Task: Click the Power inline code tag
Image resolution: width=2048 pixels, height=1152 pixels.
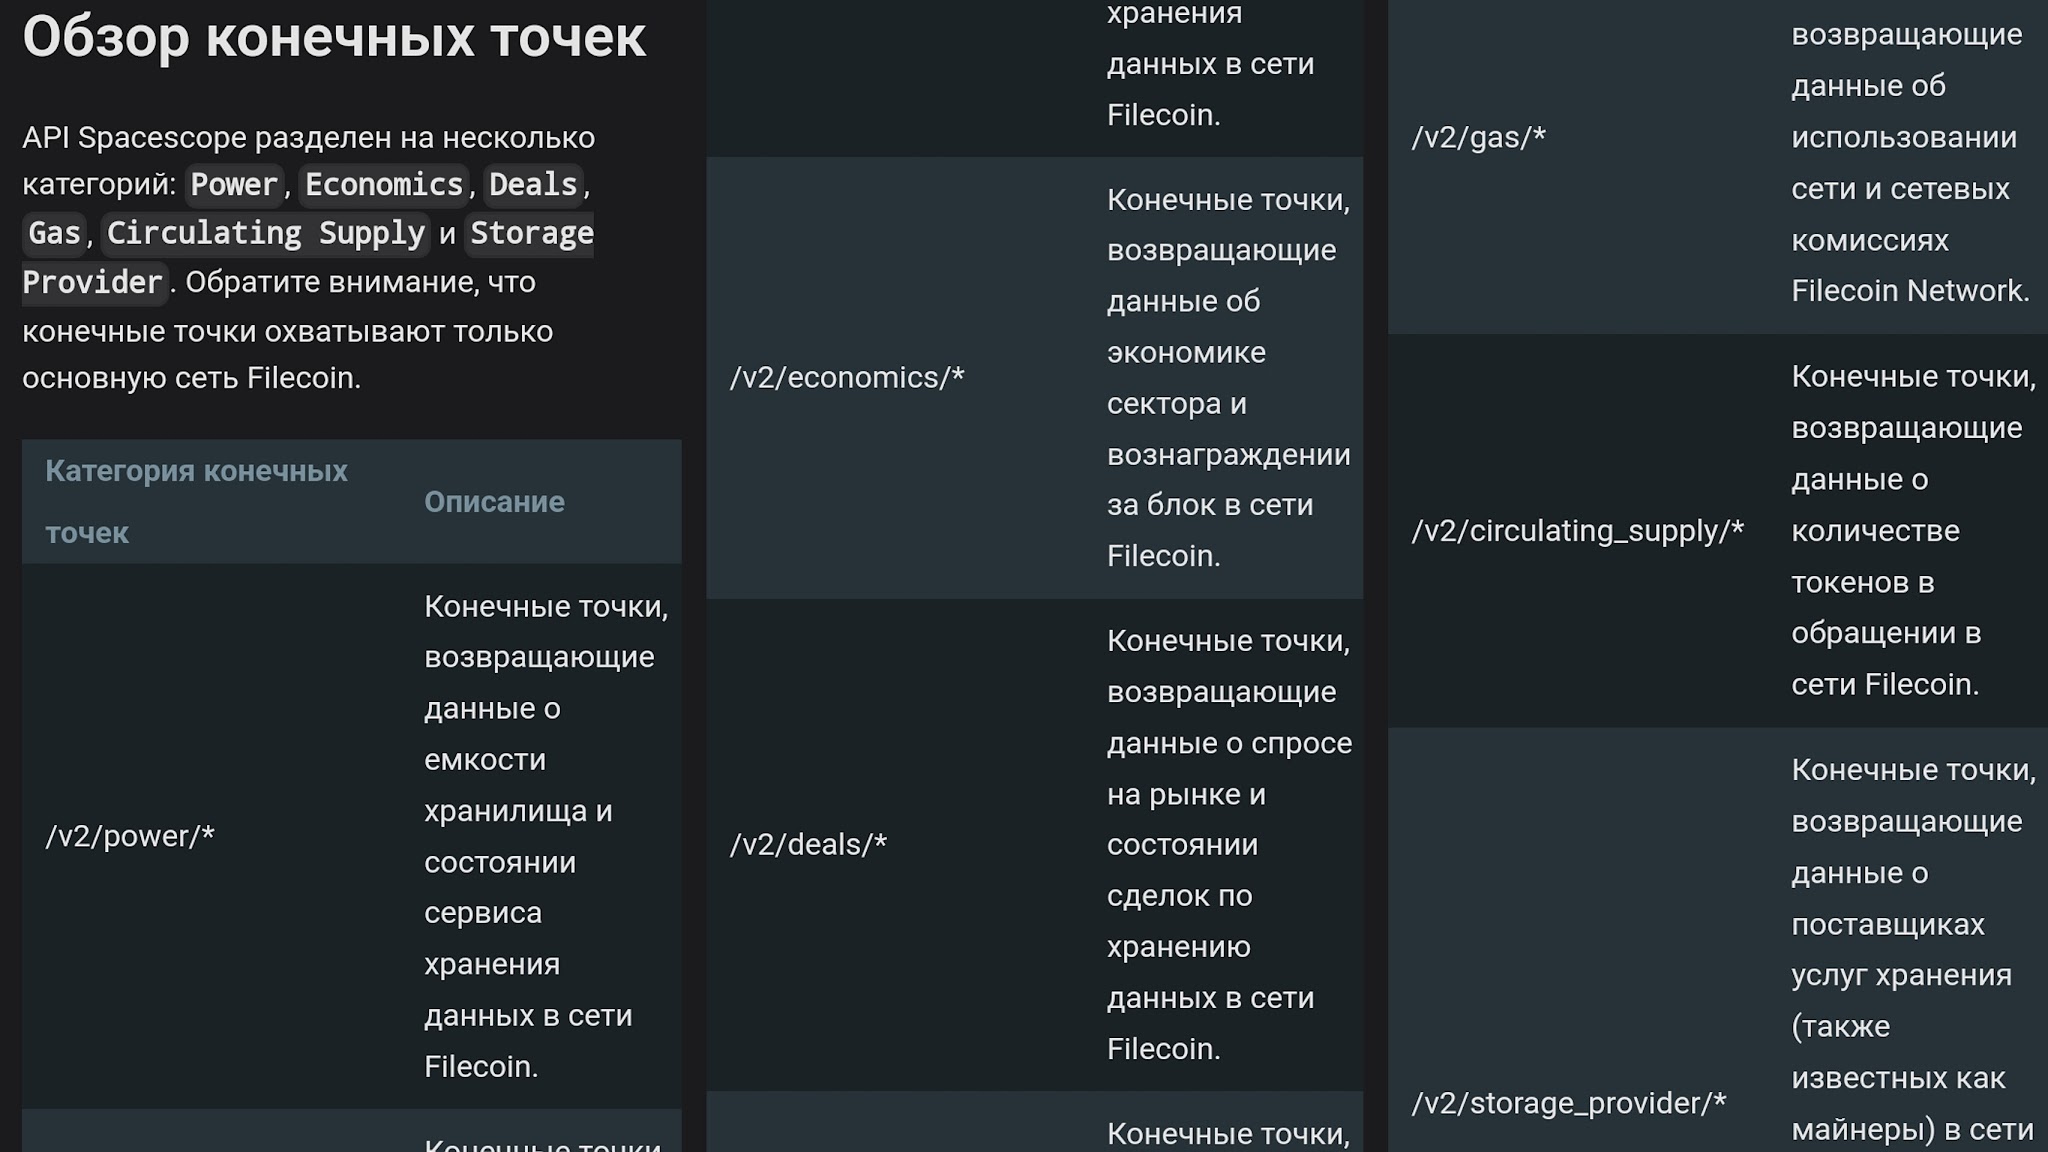Action: [234, 185]
